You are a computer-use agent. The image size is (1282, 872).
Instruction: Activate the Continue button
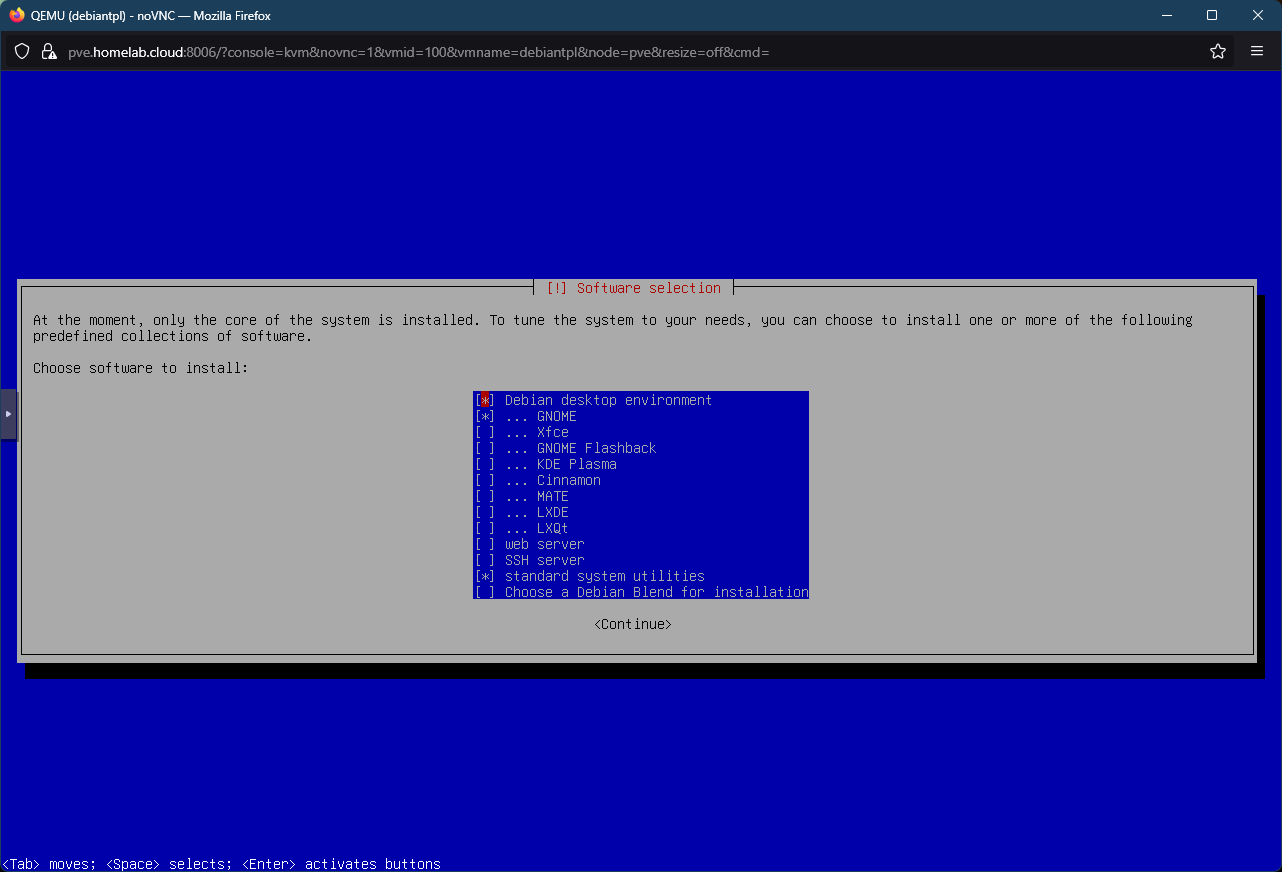(632, 623)
